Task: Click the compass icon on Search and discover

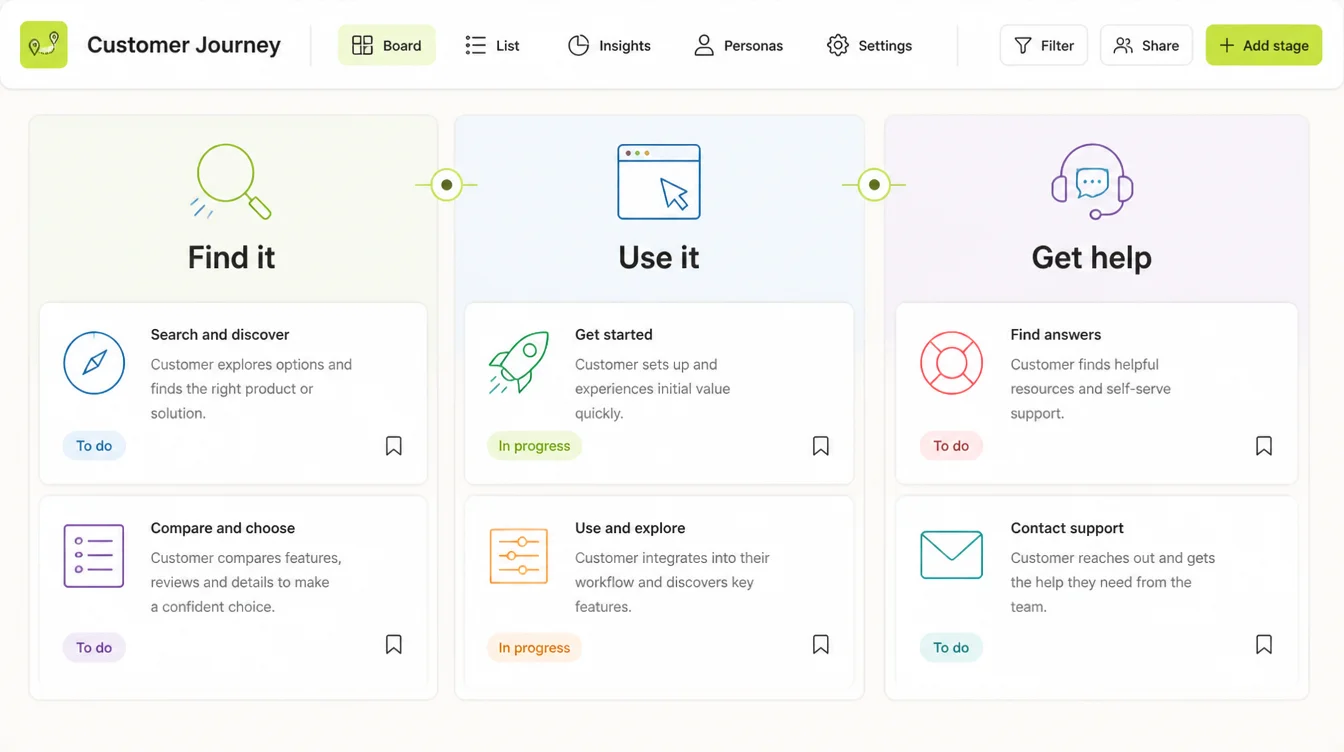Action: point(94,363)
